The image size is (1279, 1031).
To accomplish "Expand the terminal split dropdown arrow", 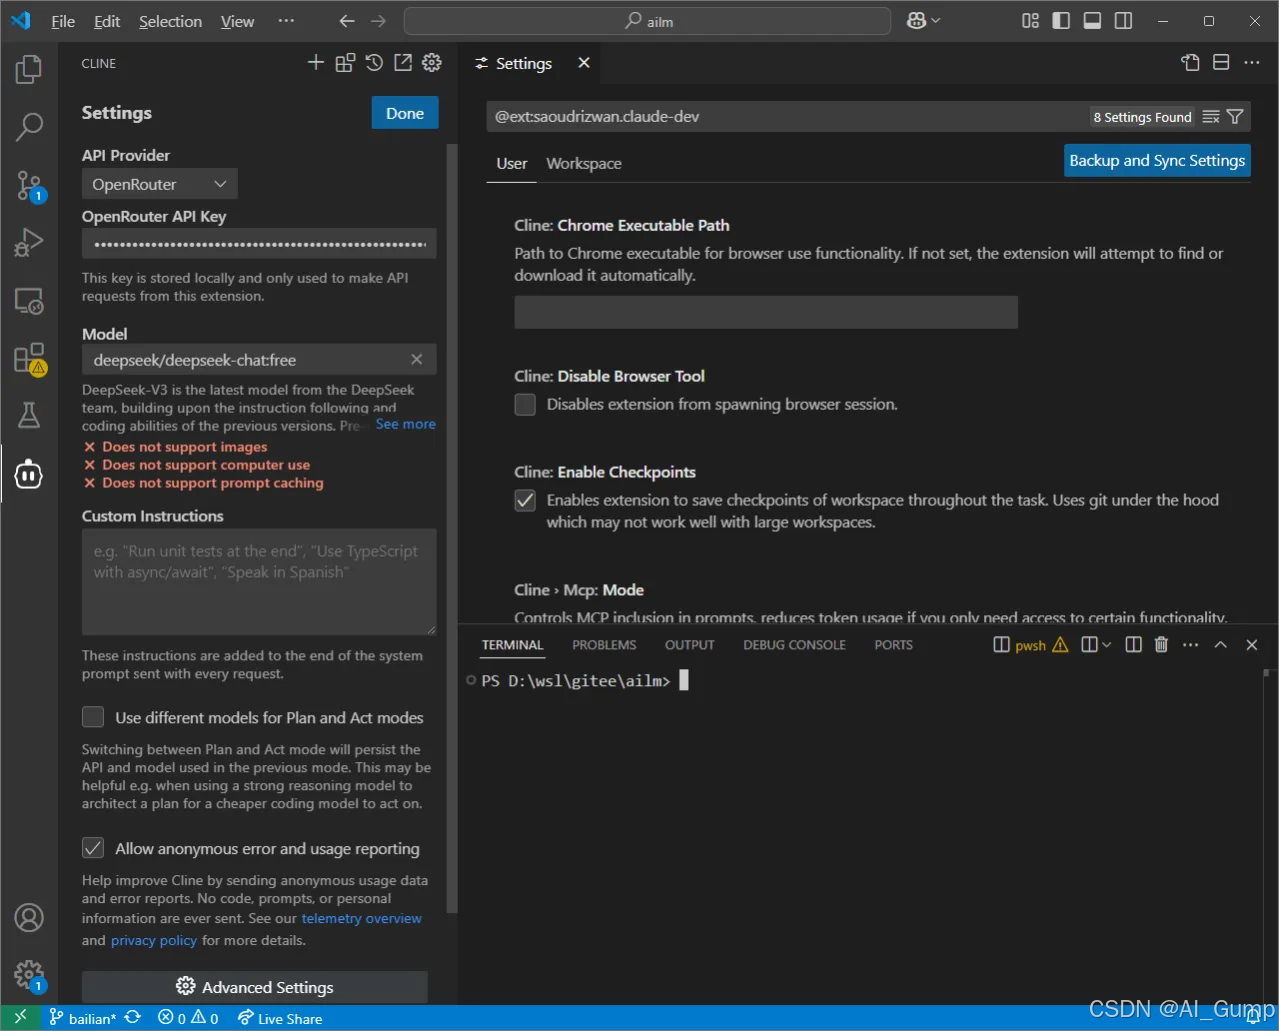I will tap(1106, 645).
